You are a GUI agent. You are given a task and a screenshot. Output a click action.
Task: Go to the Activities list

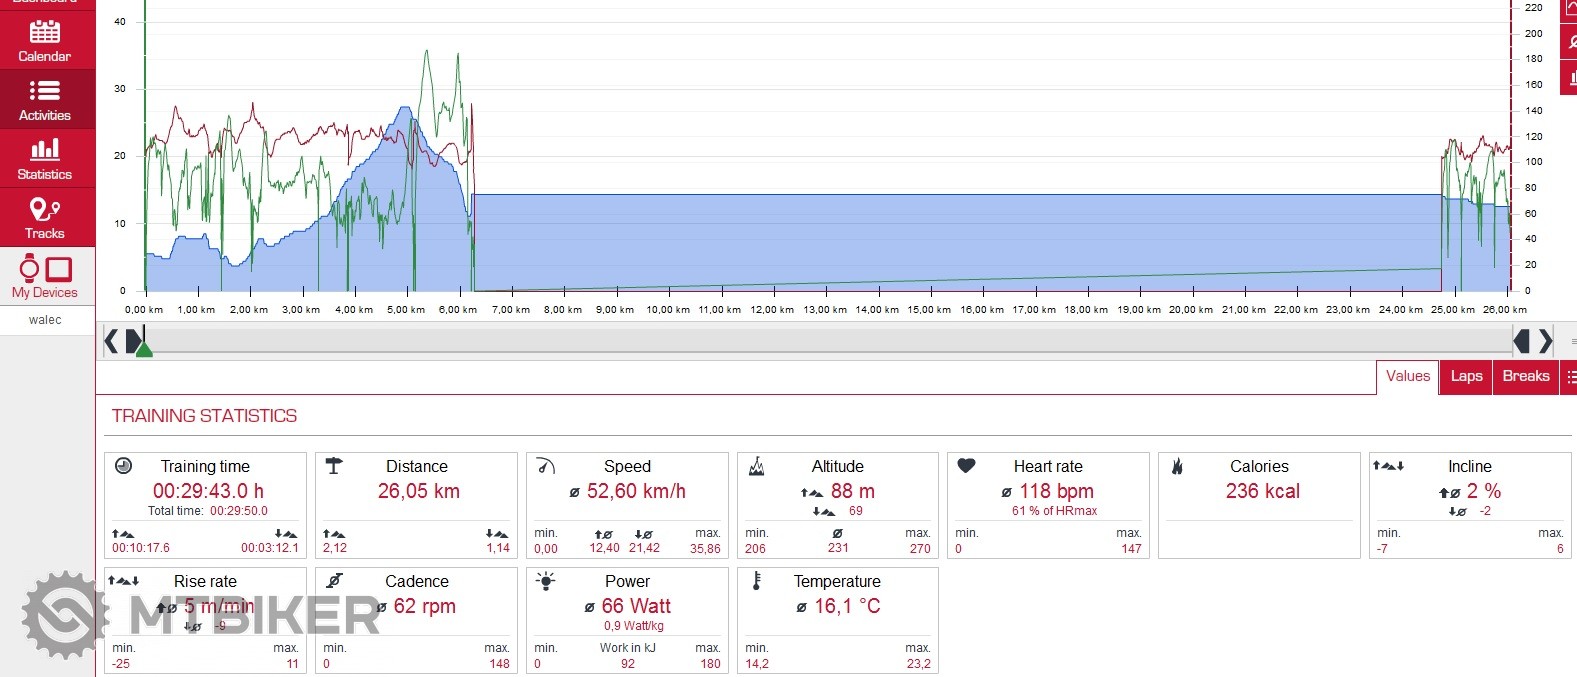coord(45,99)
